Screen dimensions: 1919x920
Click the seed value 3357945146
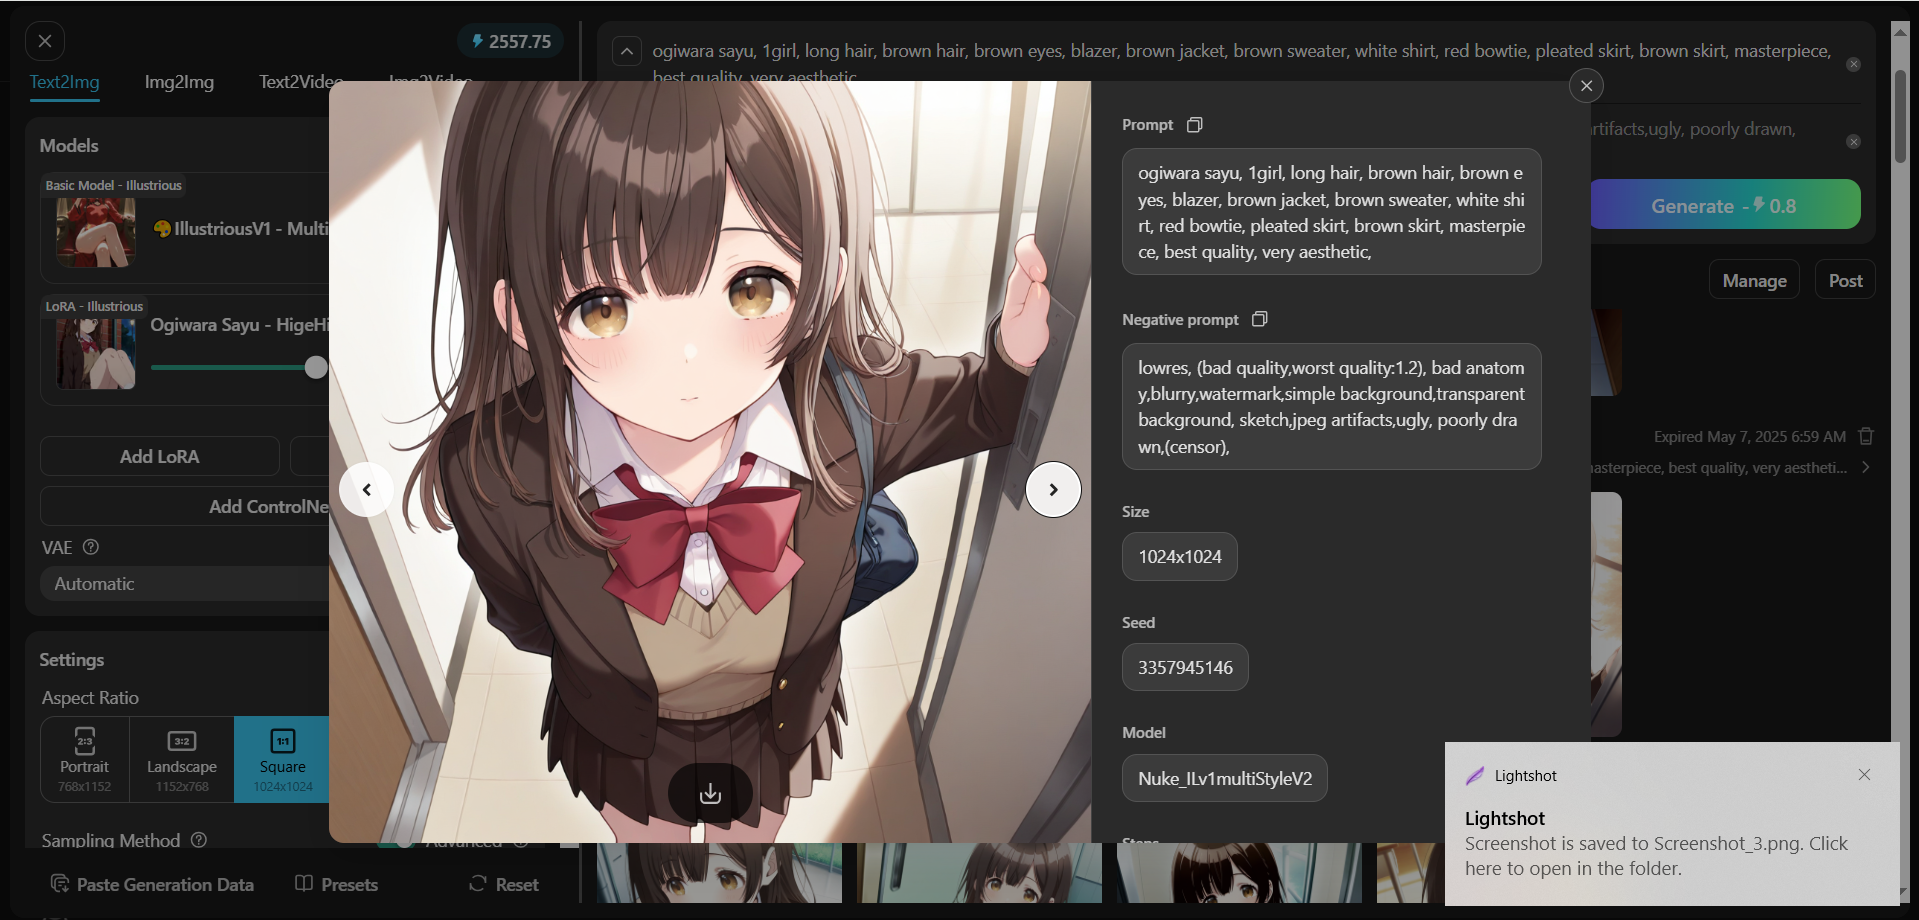(1185, 667)
